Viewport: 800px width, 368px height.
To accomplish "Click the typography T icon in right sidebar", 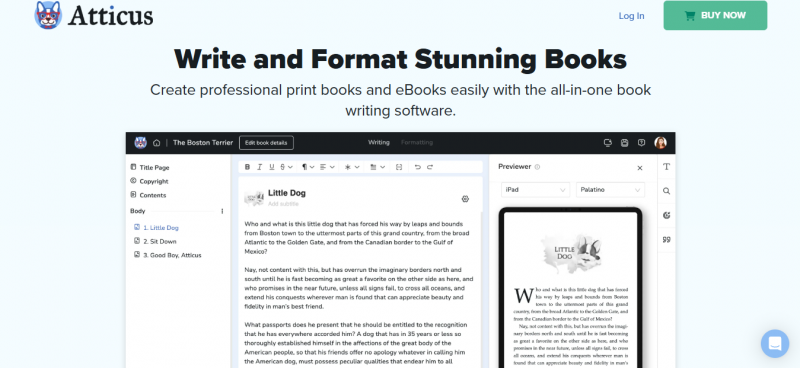I will [x=666, y=167].
